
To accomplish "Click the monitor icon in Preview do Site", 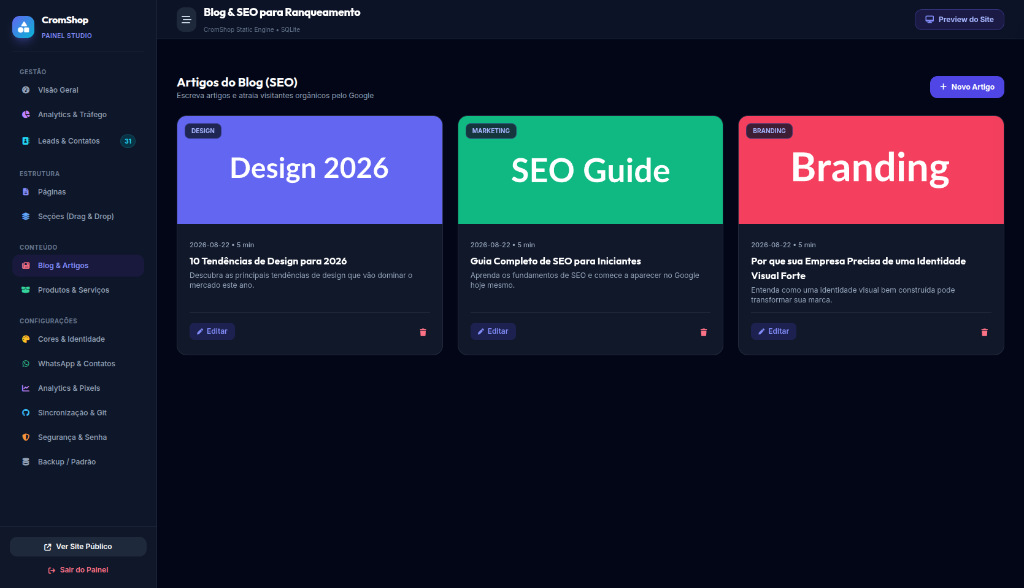I will click(929, 20).
